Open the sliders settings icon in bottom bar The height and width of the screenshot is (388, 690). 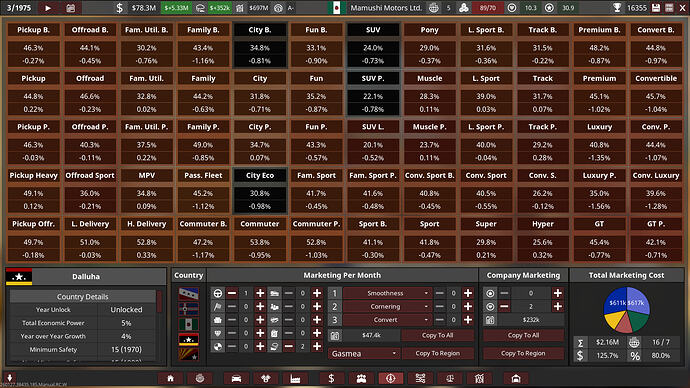coord(420,378)
